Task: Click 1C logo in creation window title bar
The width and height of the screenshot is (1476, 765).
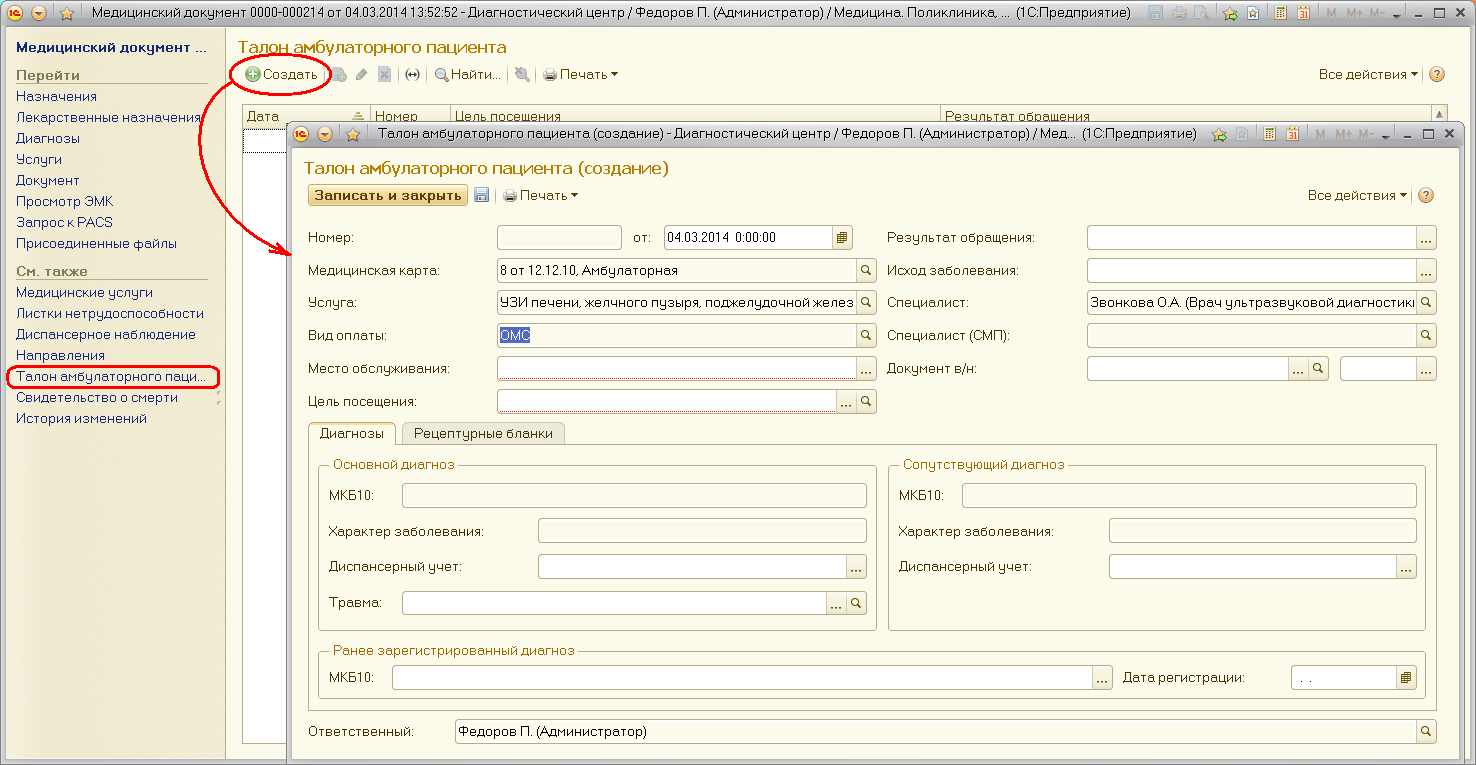Action: [x=301, y=134]
